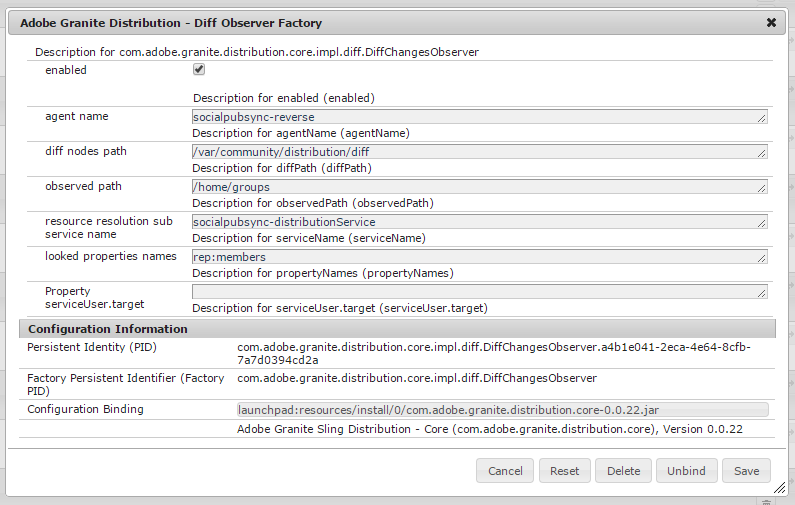The width and height of the screenshot is (795, 505).
Task: Edit the resource resolution sub service name field
Action: point(480,222)
